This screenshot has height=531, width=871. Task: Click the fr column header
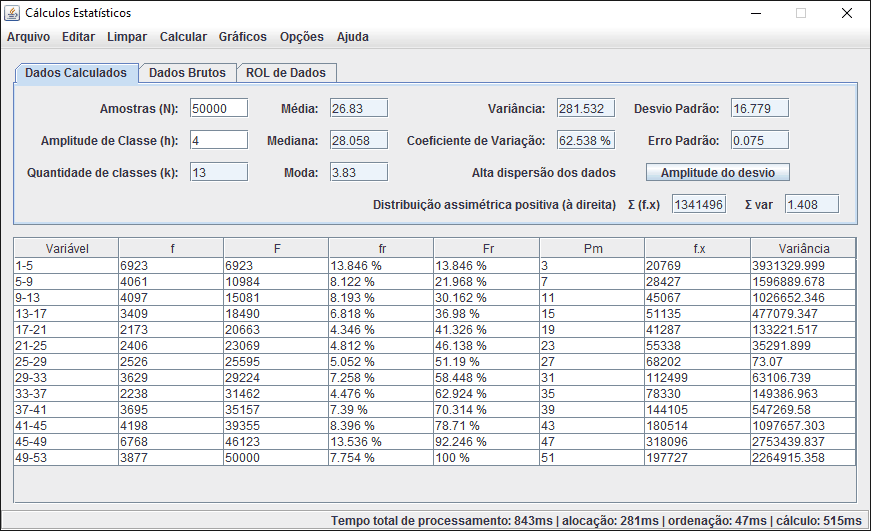[x=382, y=248]
